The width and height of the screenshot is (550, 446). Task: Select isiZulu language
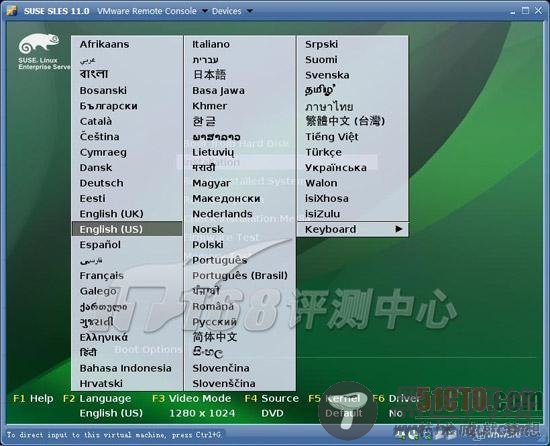click(322, 214)
